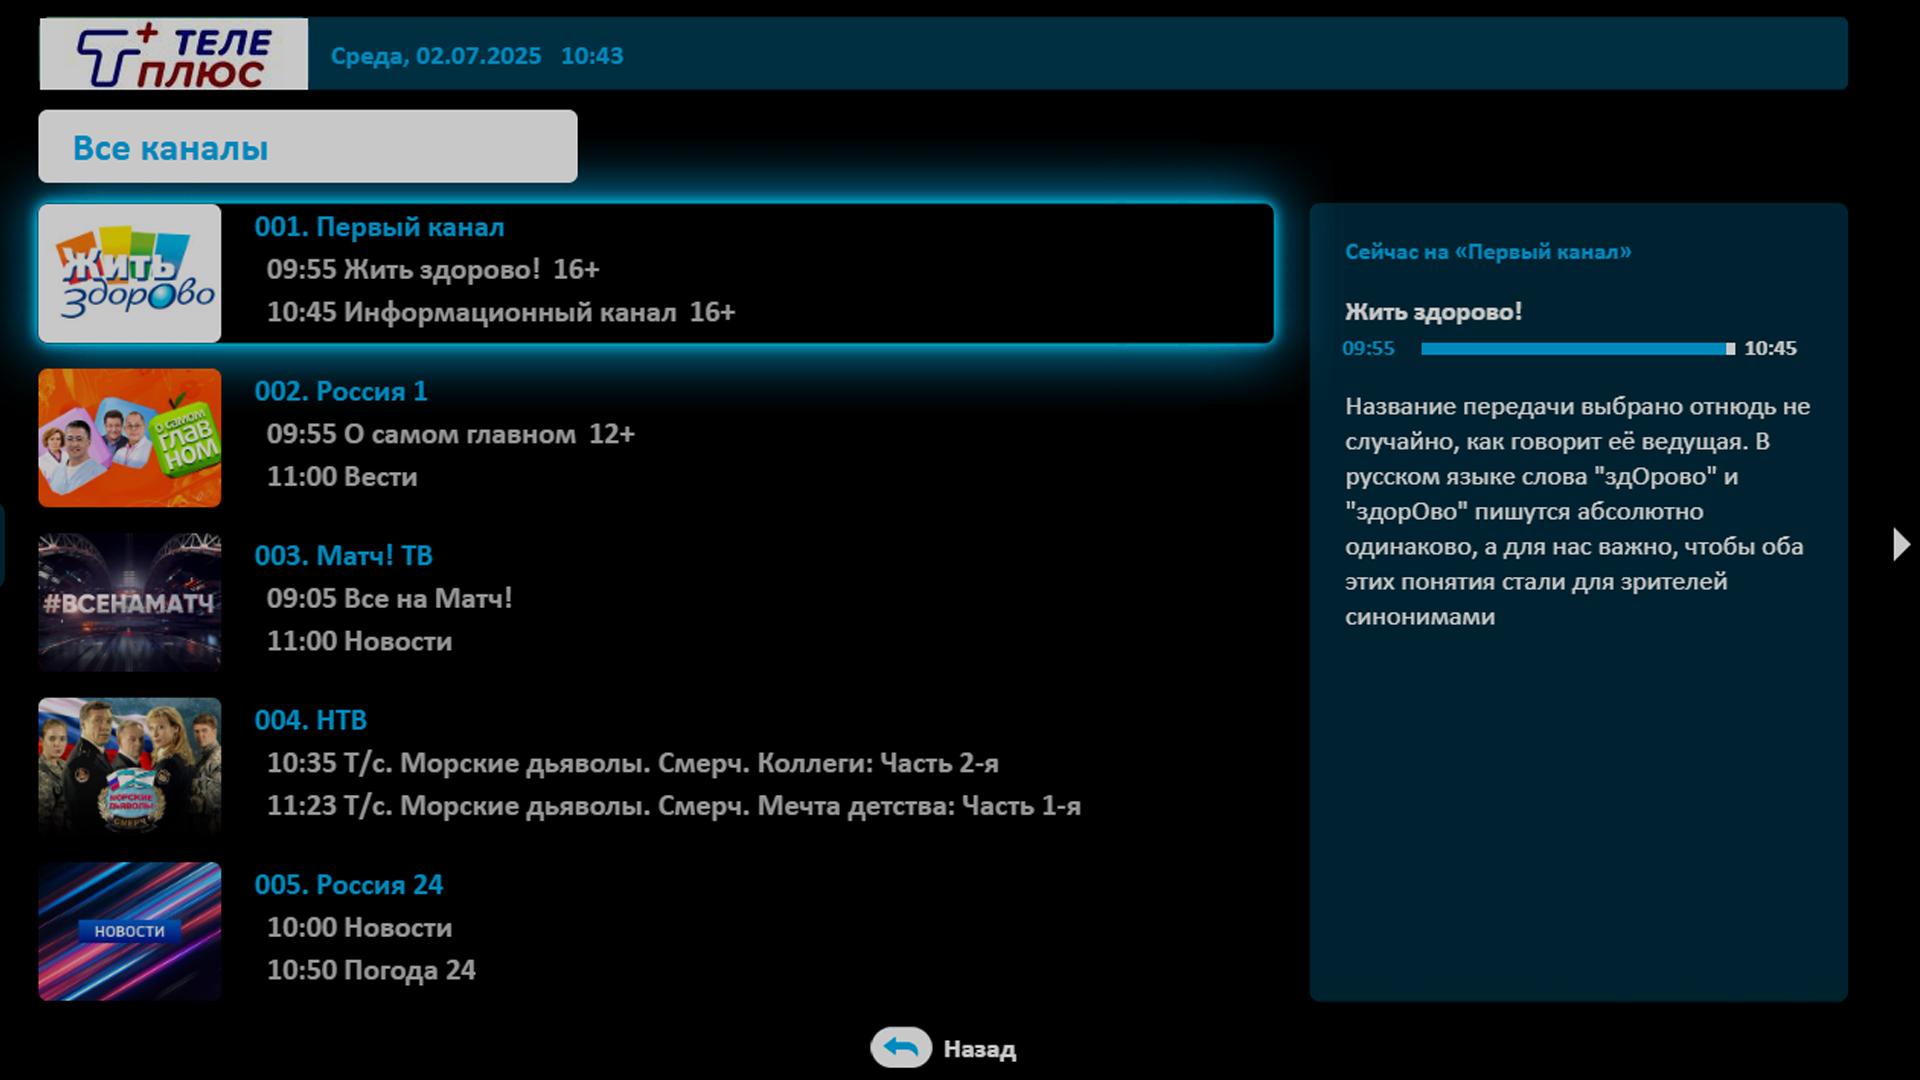Click the right-pointing arrow at screen edge
This screenshot has width=1920, height=1080.
[1900, 544]
